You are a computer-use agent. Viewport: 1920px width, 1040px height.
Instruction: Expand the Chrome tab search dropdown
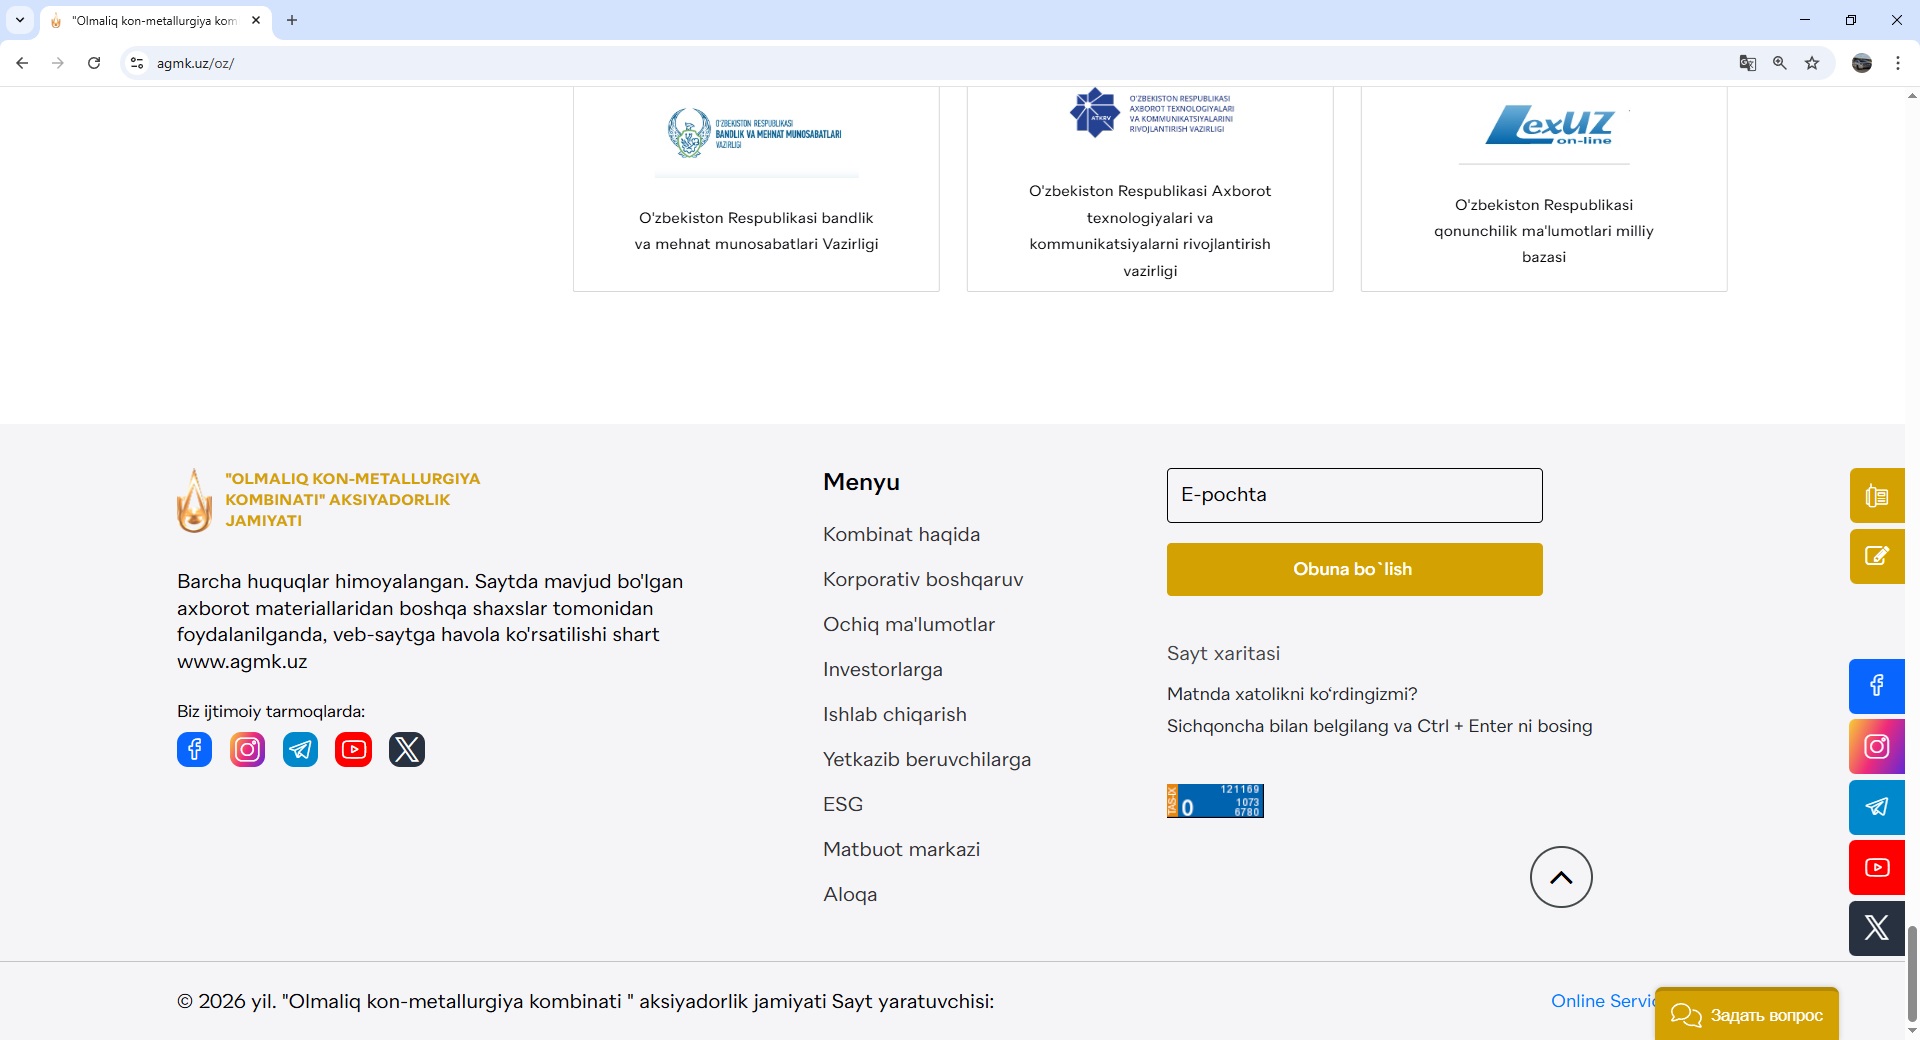(x=20, y=20)
